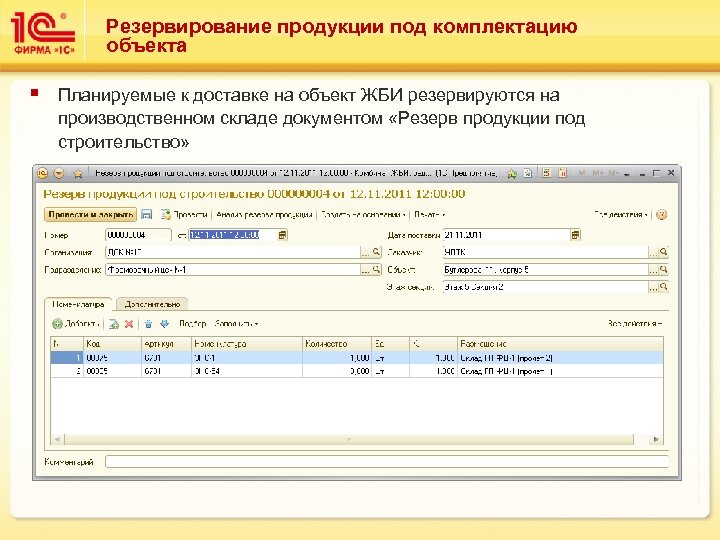
Task: Open the Все действия menu in document toolbar
Action: (x=621, y=214)
